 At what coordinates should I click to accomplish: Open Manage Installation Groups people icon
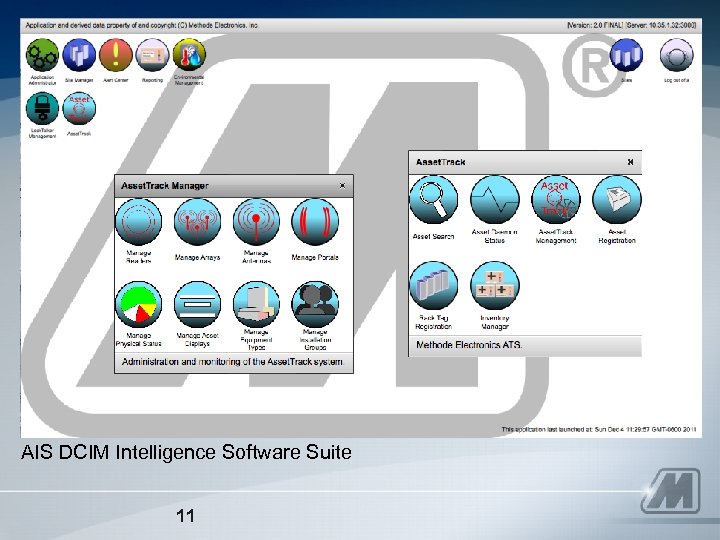tap(315, 304)
